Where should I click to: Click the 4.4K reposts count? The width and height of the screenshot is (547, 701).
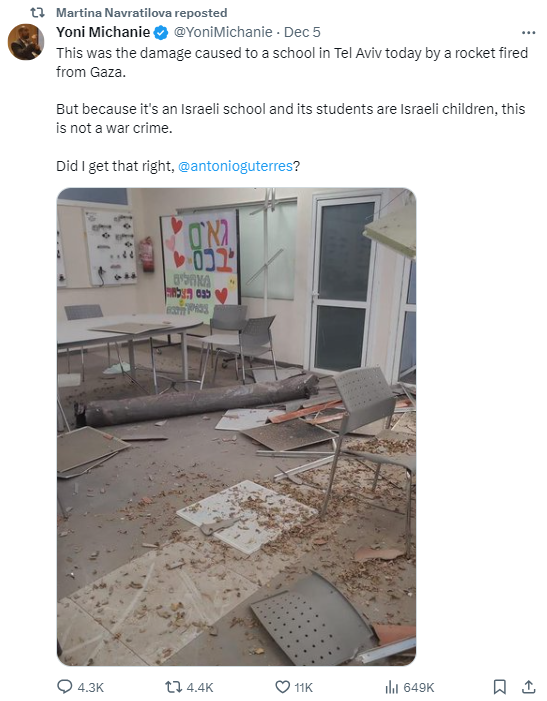[x=200, y=687]
